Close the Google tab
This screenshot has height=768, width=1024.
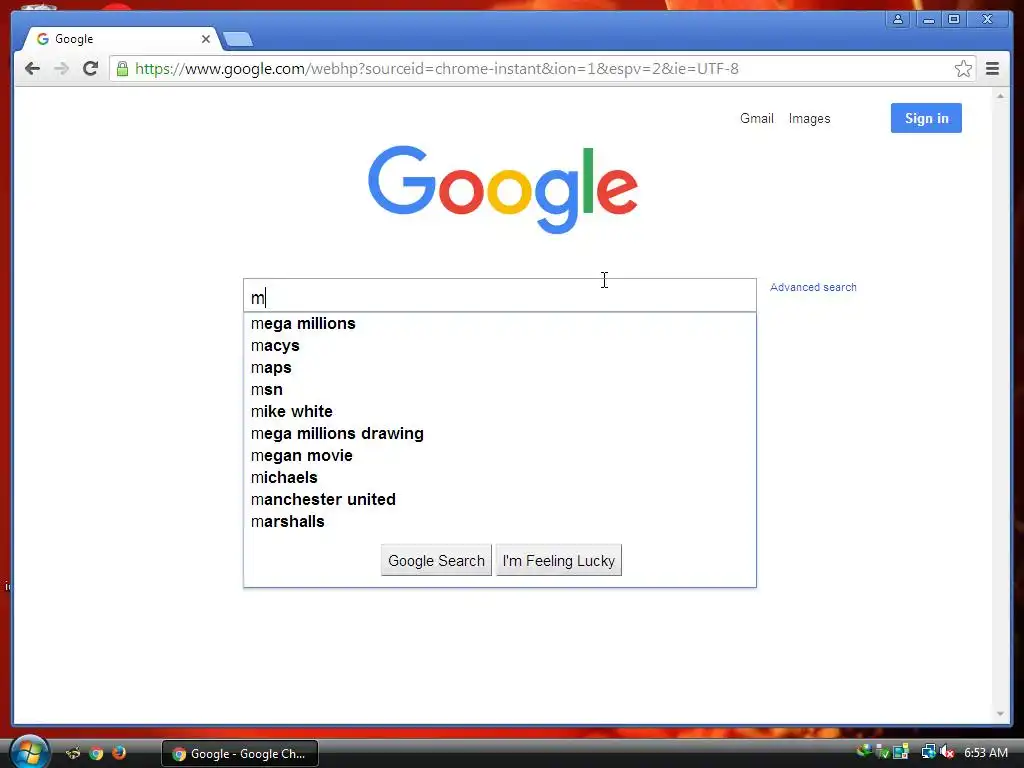point(206,39)
